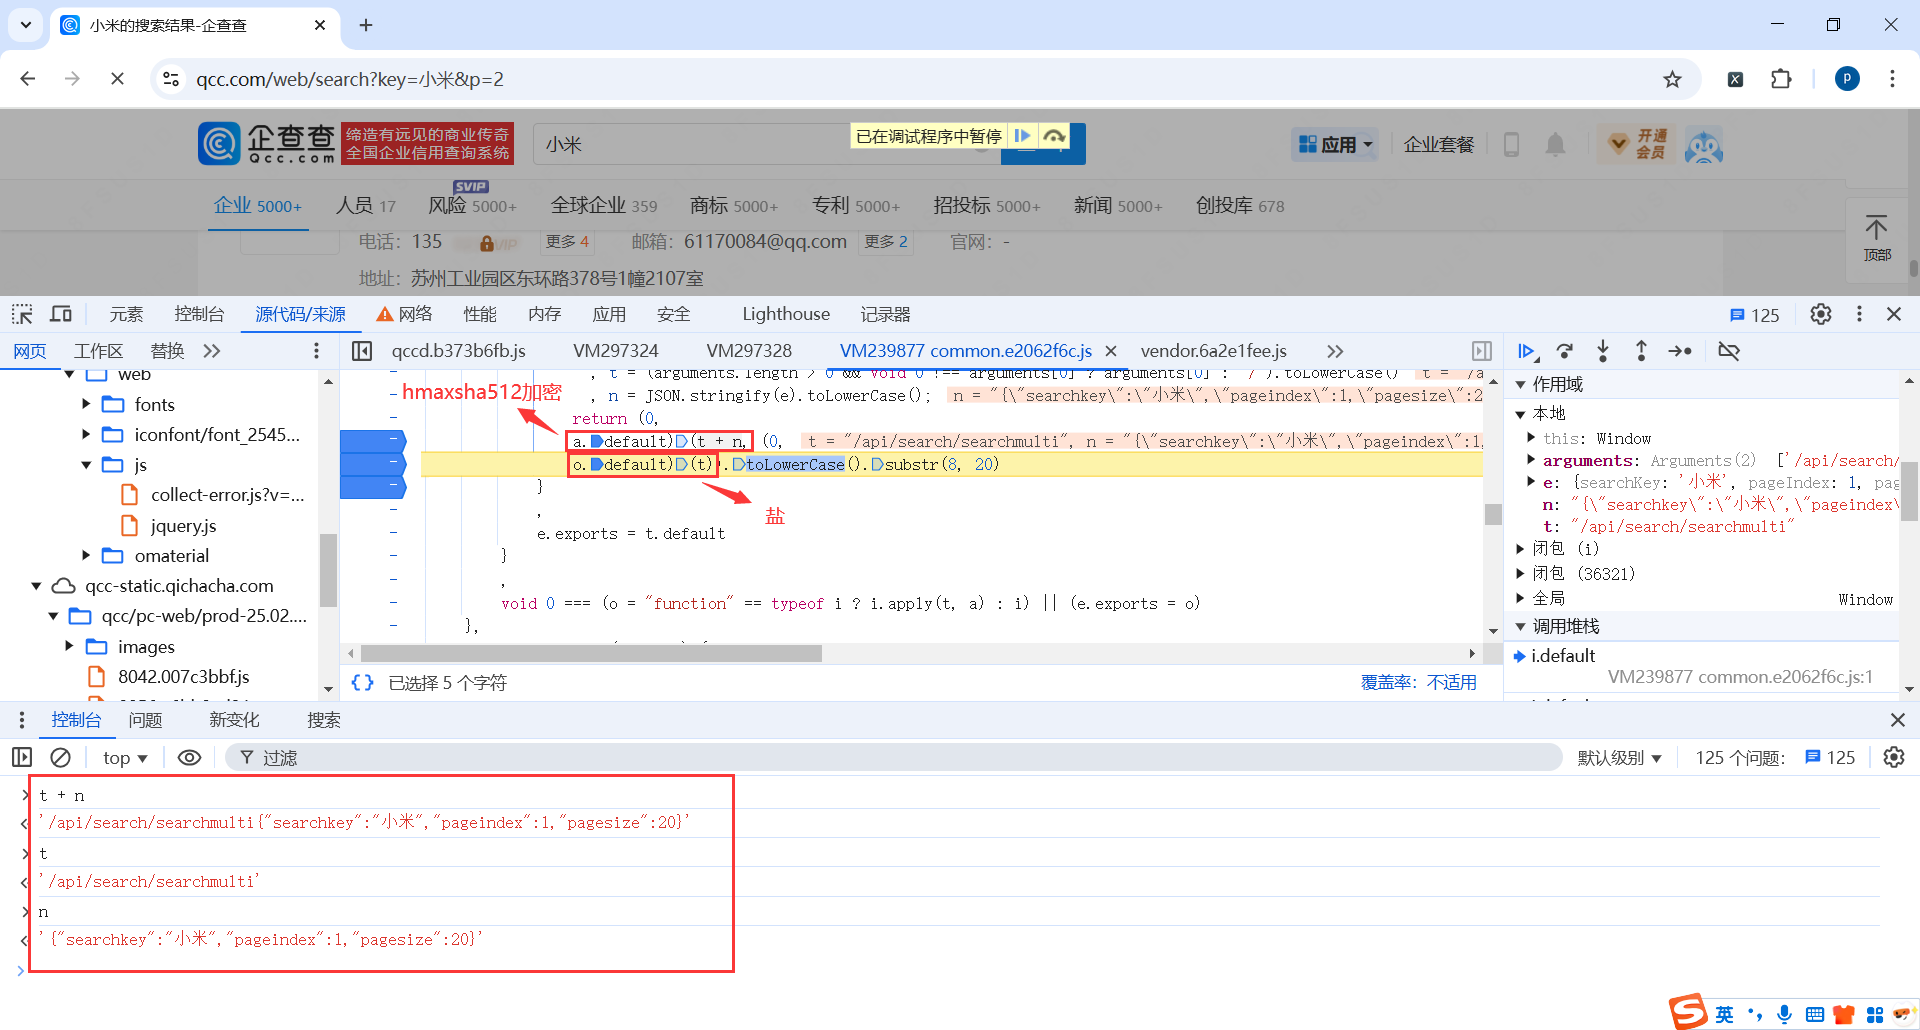Viewport: 1920px width, 1030px height.
Task: Expand the iconfont/font_2545 folder
Action: 86,435
